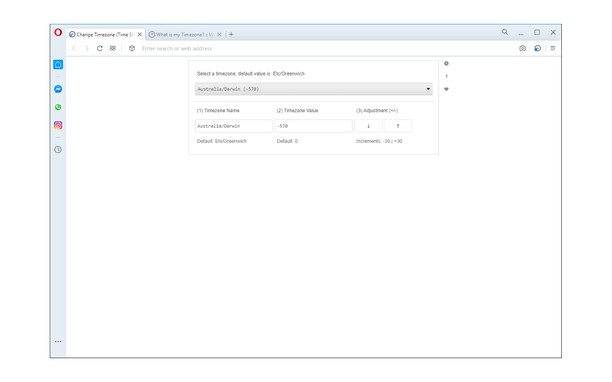612x382 pixels.
Task: Expand the sidebar three-dots setup menu
Action: pyautogui.click(x=58, y=341)
